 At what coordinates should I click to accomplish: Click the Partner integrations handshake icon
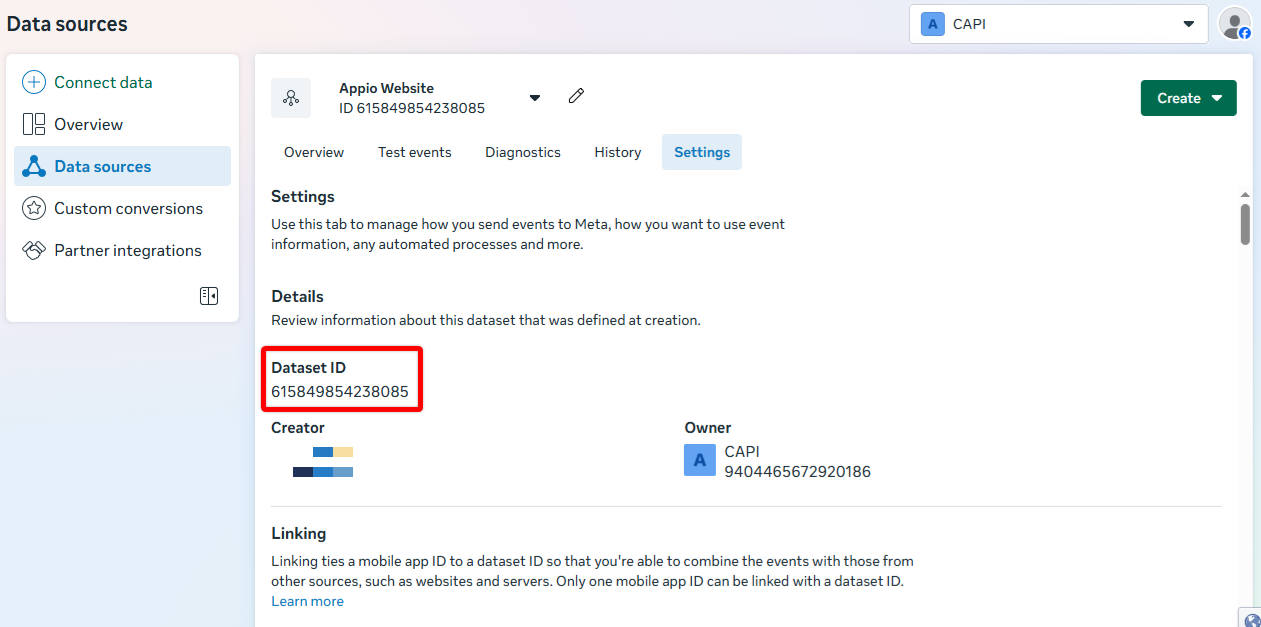pyautogui.click(x=34, y=250)
